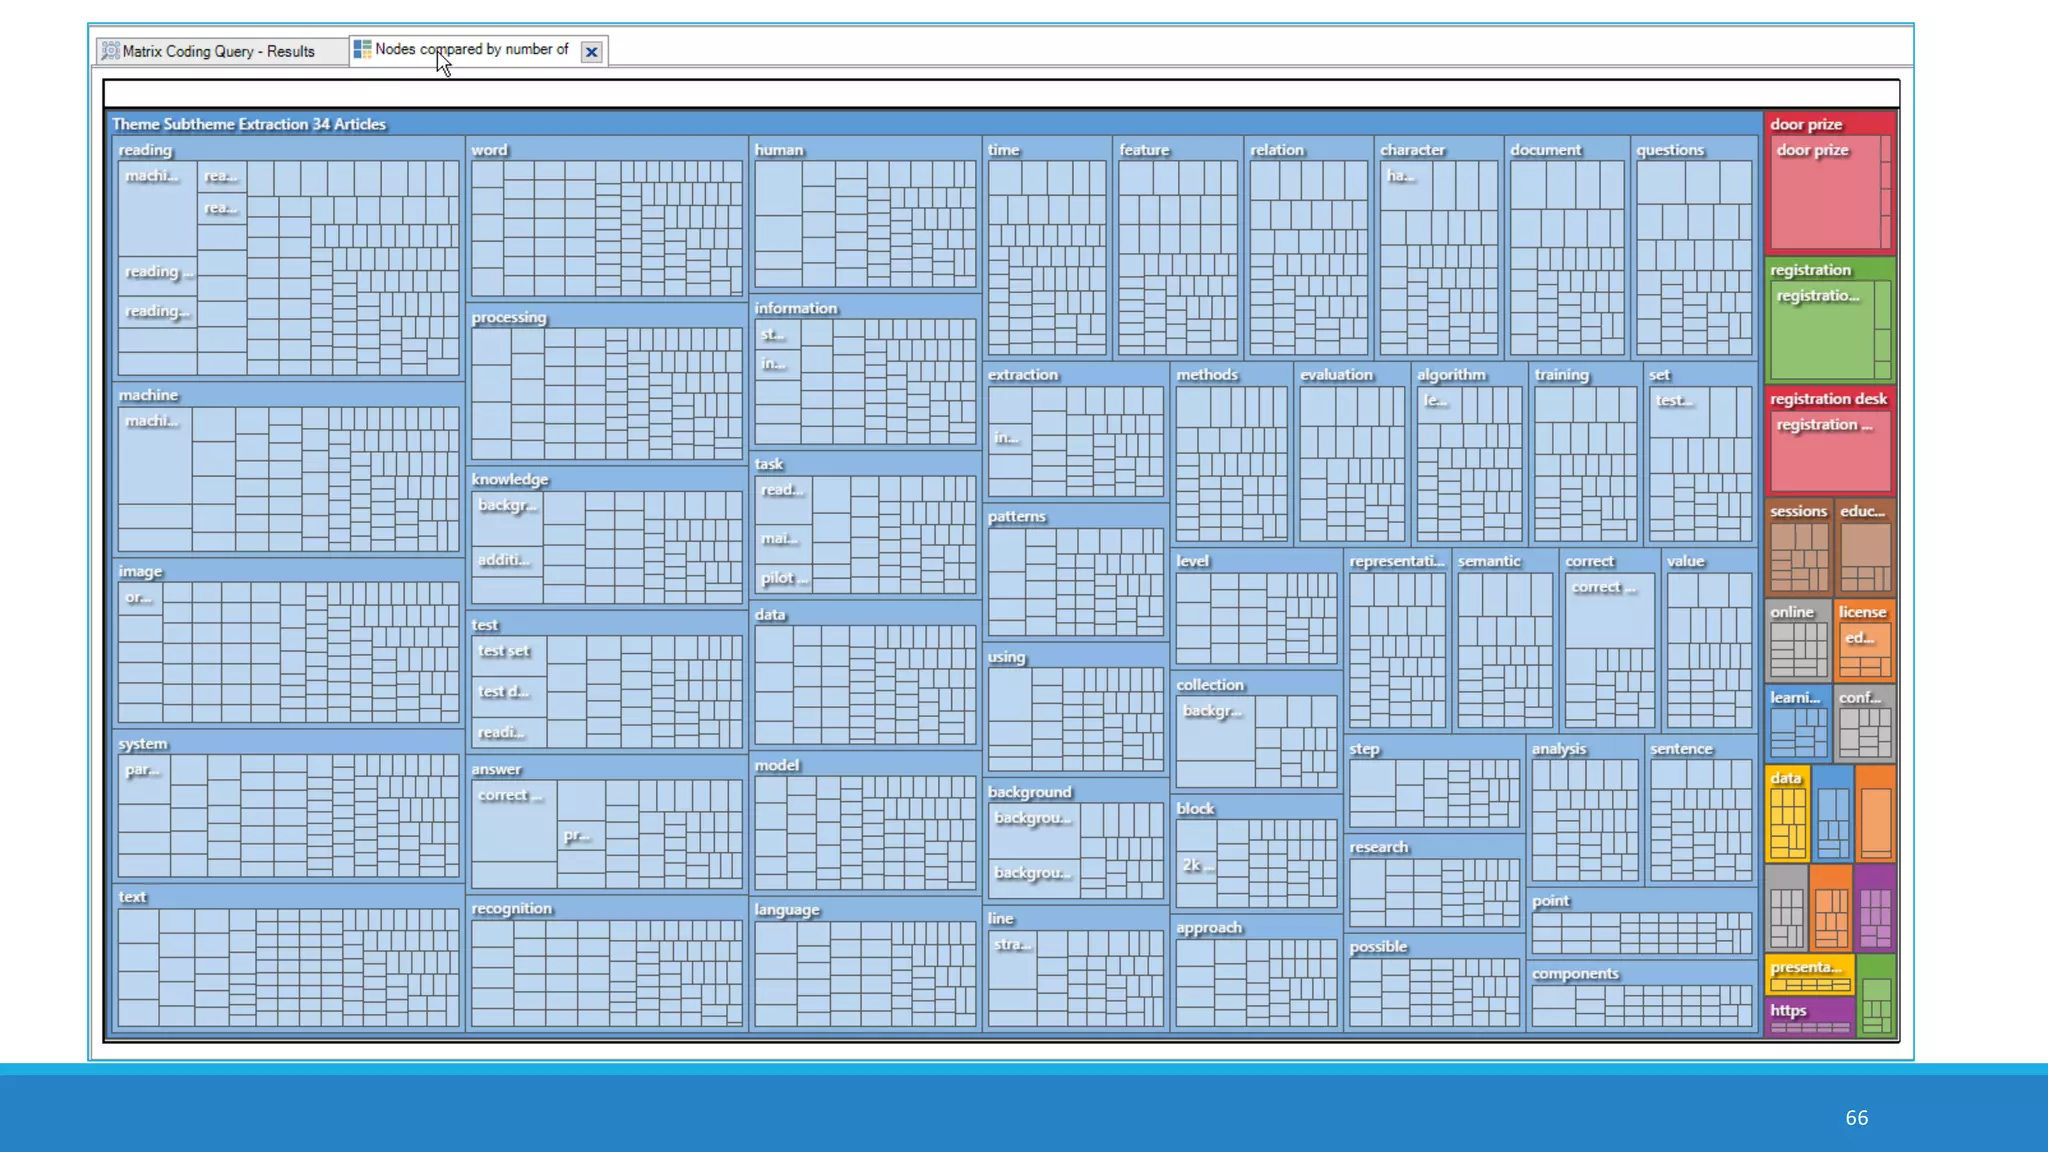Image resolution: width=2048 pixels, height=1152 pixels.
Task: Select the 'block' node header
Action: tap(1195, 809)
